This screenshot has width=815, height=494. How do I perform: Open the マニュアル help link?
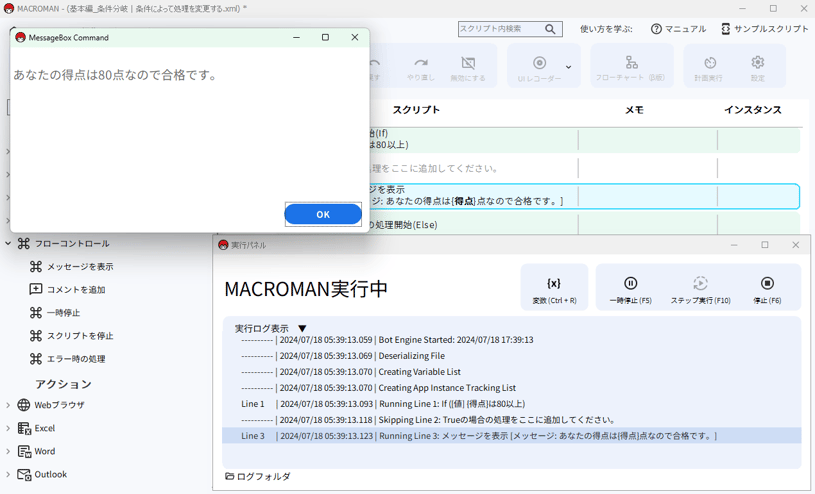tap(678, 29)
